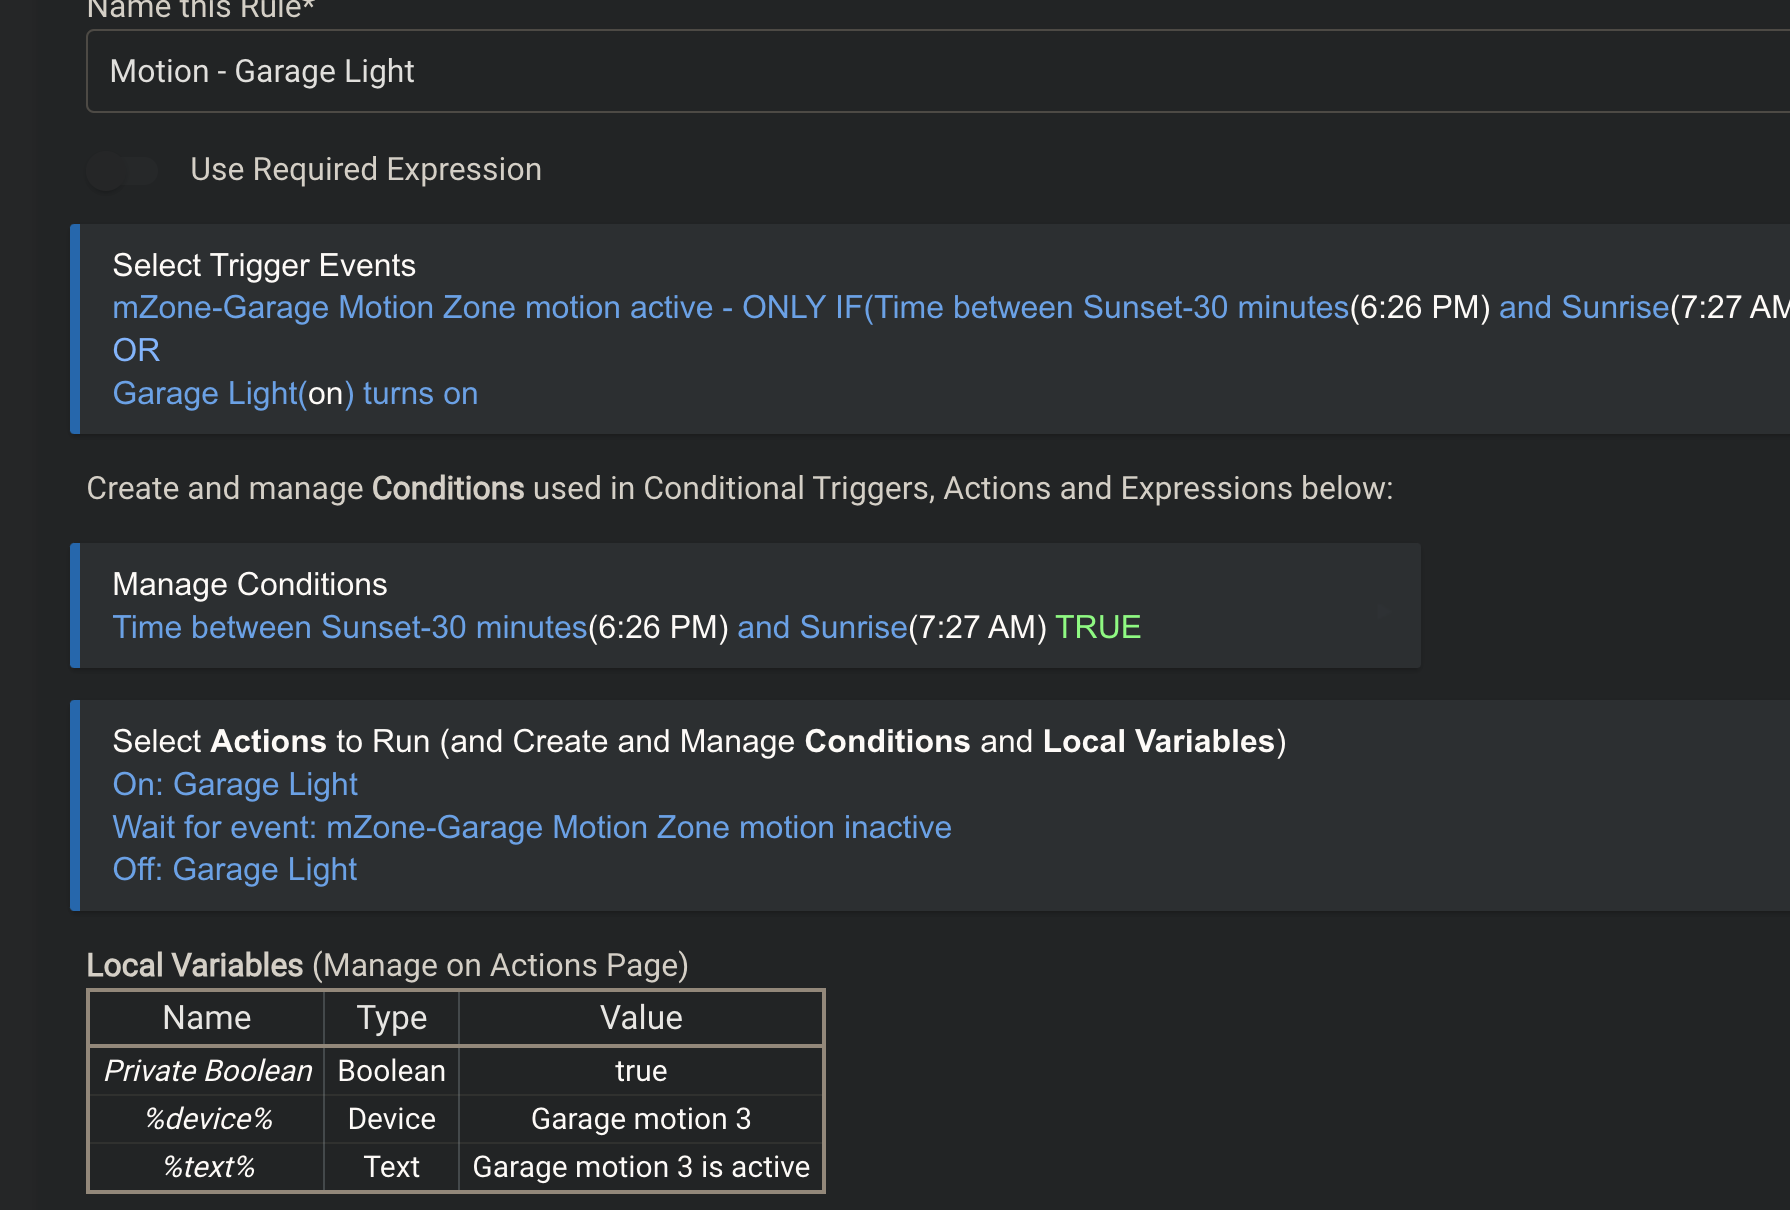1790x1210 pixels.
Task: Click the Local Variables heading
Action: [195, 966]
